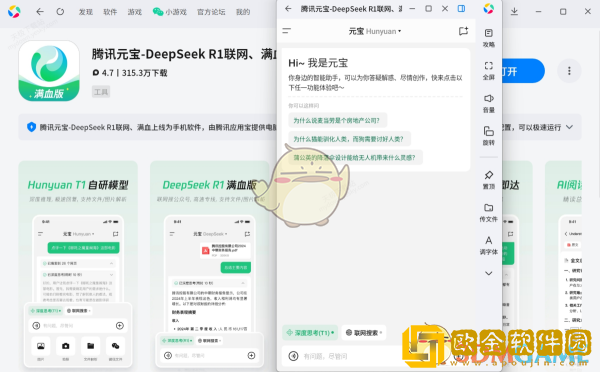This screenshot has width=600, height=372.
Task: Expand the app description info bar chevron
Action: coord(569,127)
